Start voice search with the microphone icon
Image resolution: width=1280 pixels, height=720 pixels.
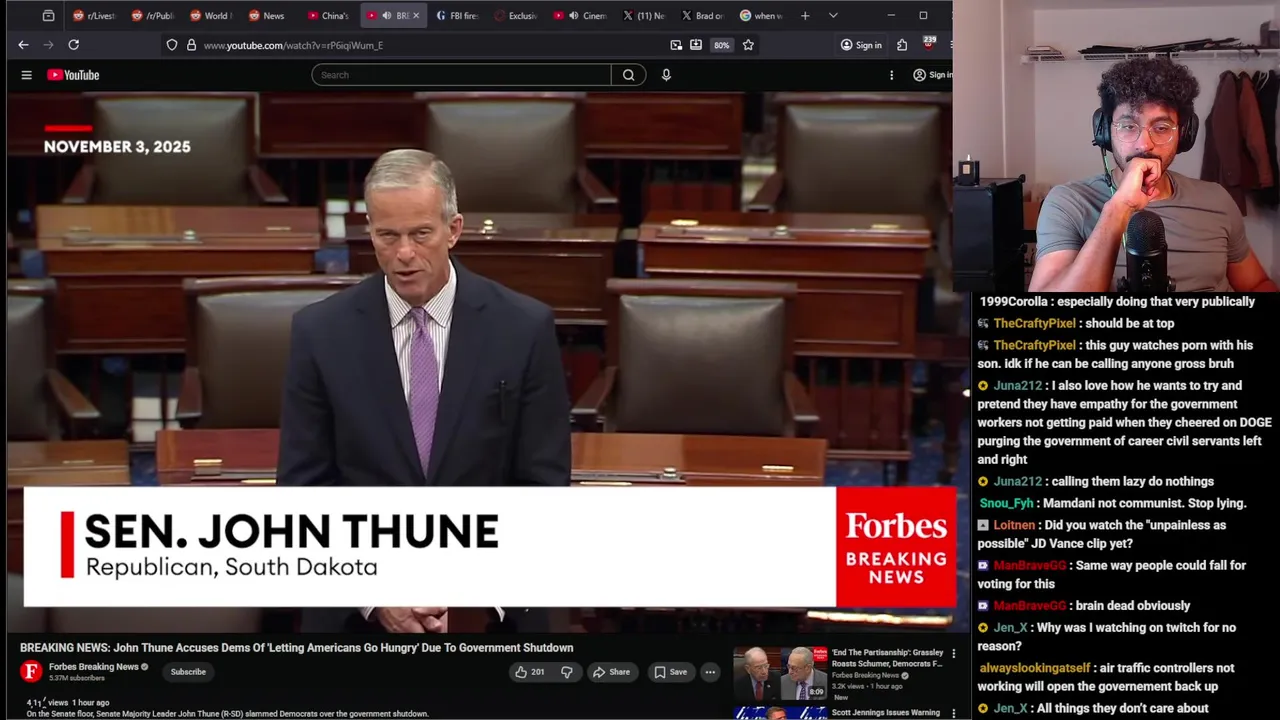[666, 75]
